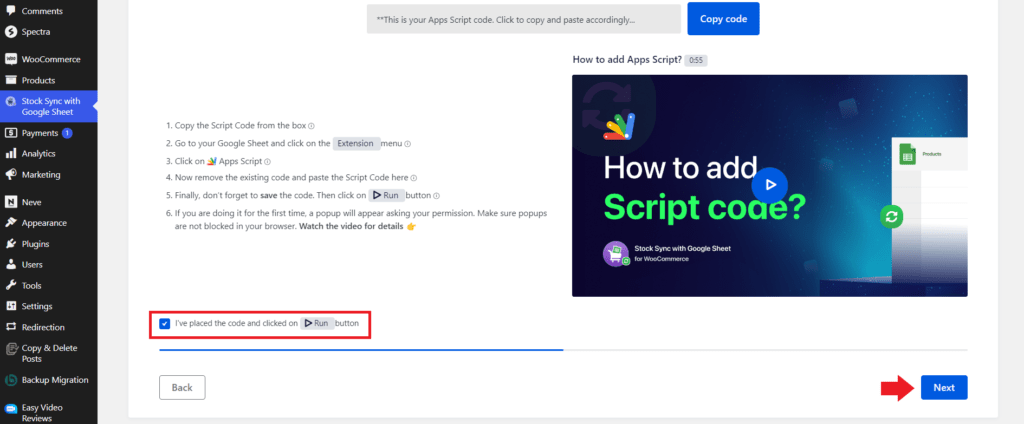Click the Payments notification badge '1'

pyautogui.click(x=67, y=133)
